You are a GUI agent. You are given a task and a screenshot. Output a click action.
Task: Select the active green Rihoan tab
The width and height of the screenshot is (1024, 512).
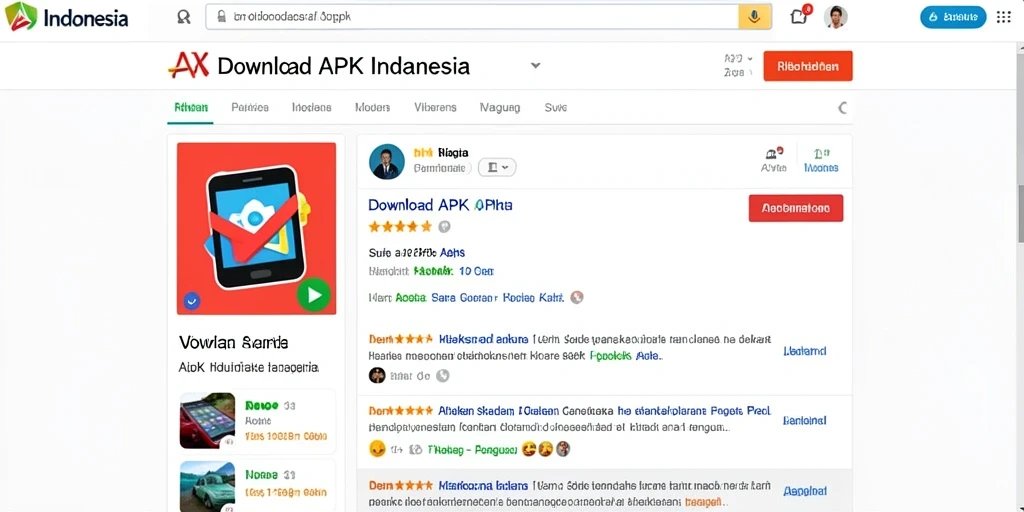click(191, 107)
